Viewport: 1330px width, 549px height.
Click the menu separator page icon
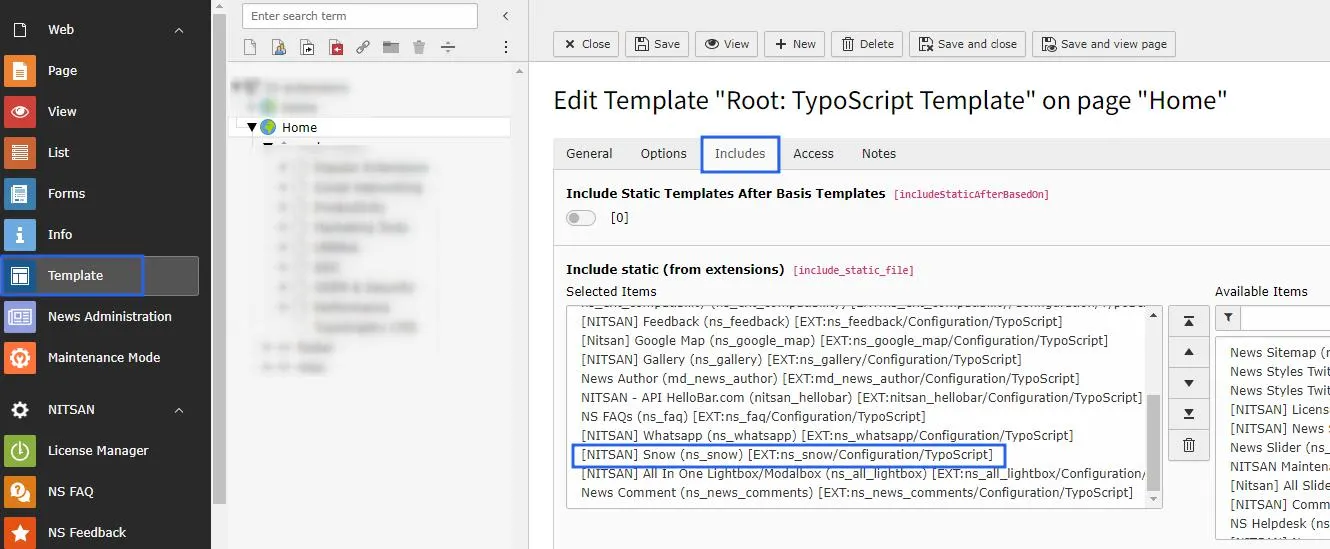click(x=447, y=47)
